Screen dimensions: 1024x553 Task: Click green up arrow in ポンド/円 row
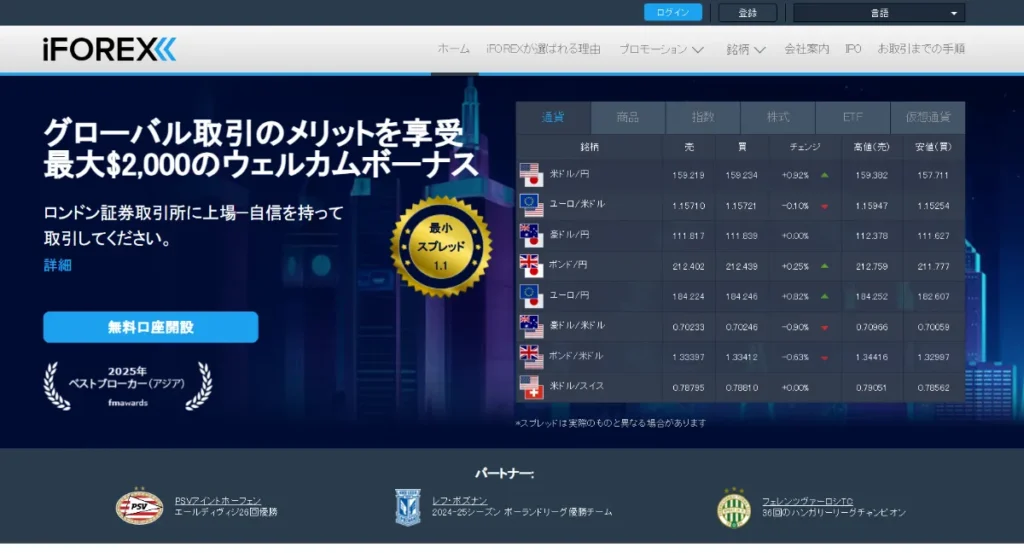pos(825,266)
